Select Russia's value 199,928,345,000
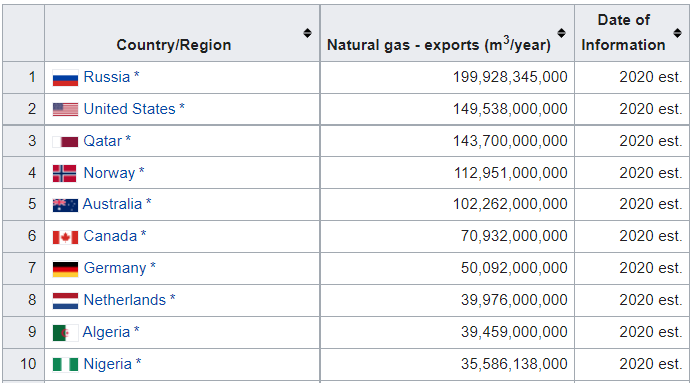 510,77
